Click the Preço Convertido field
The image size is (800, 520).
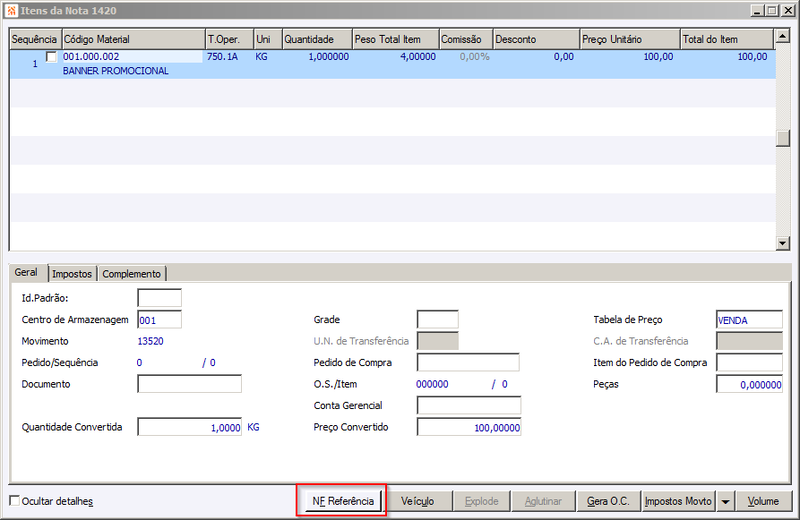tap(469, 427)
